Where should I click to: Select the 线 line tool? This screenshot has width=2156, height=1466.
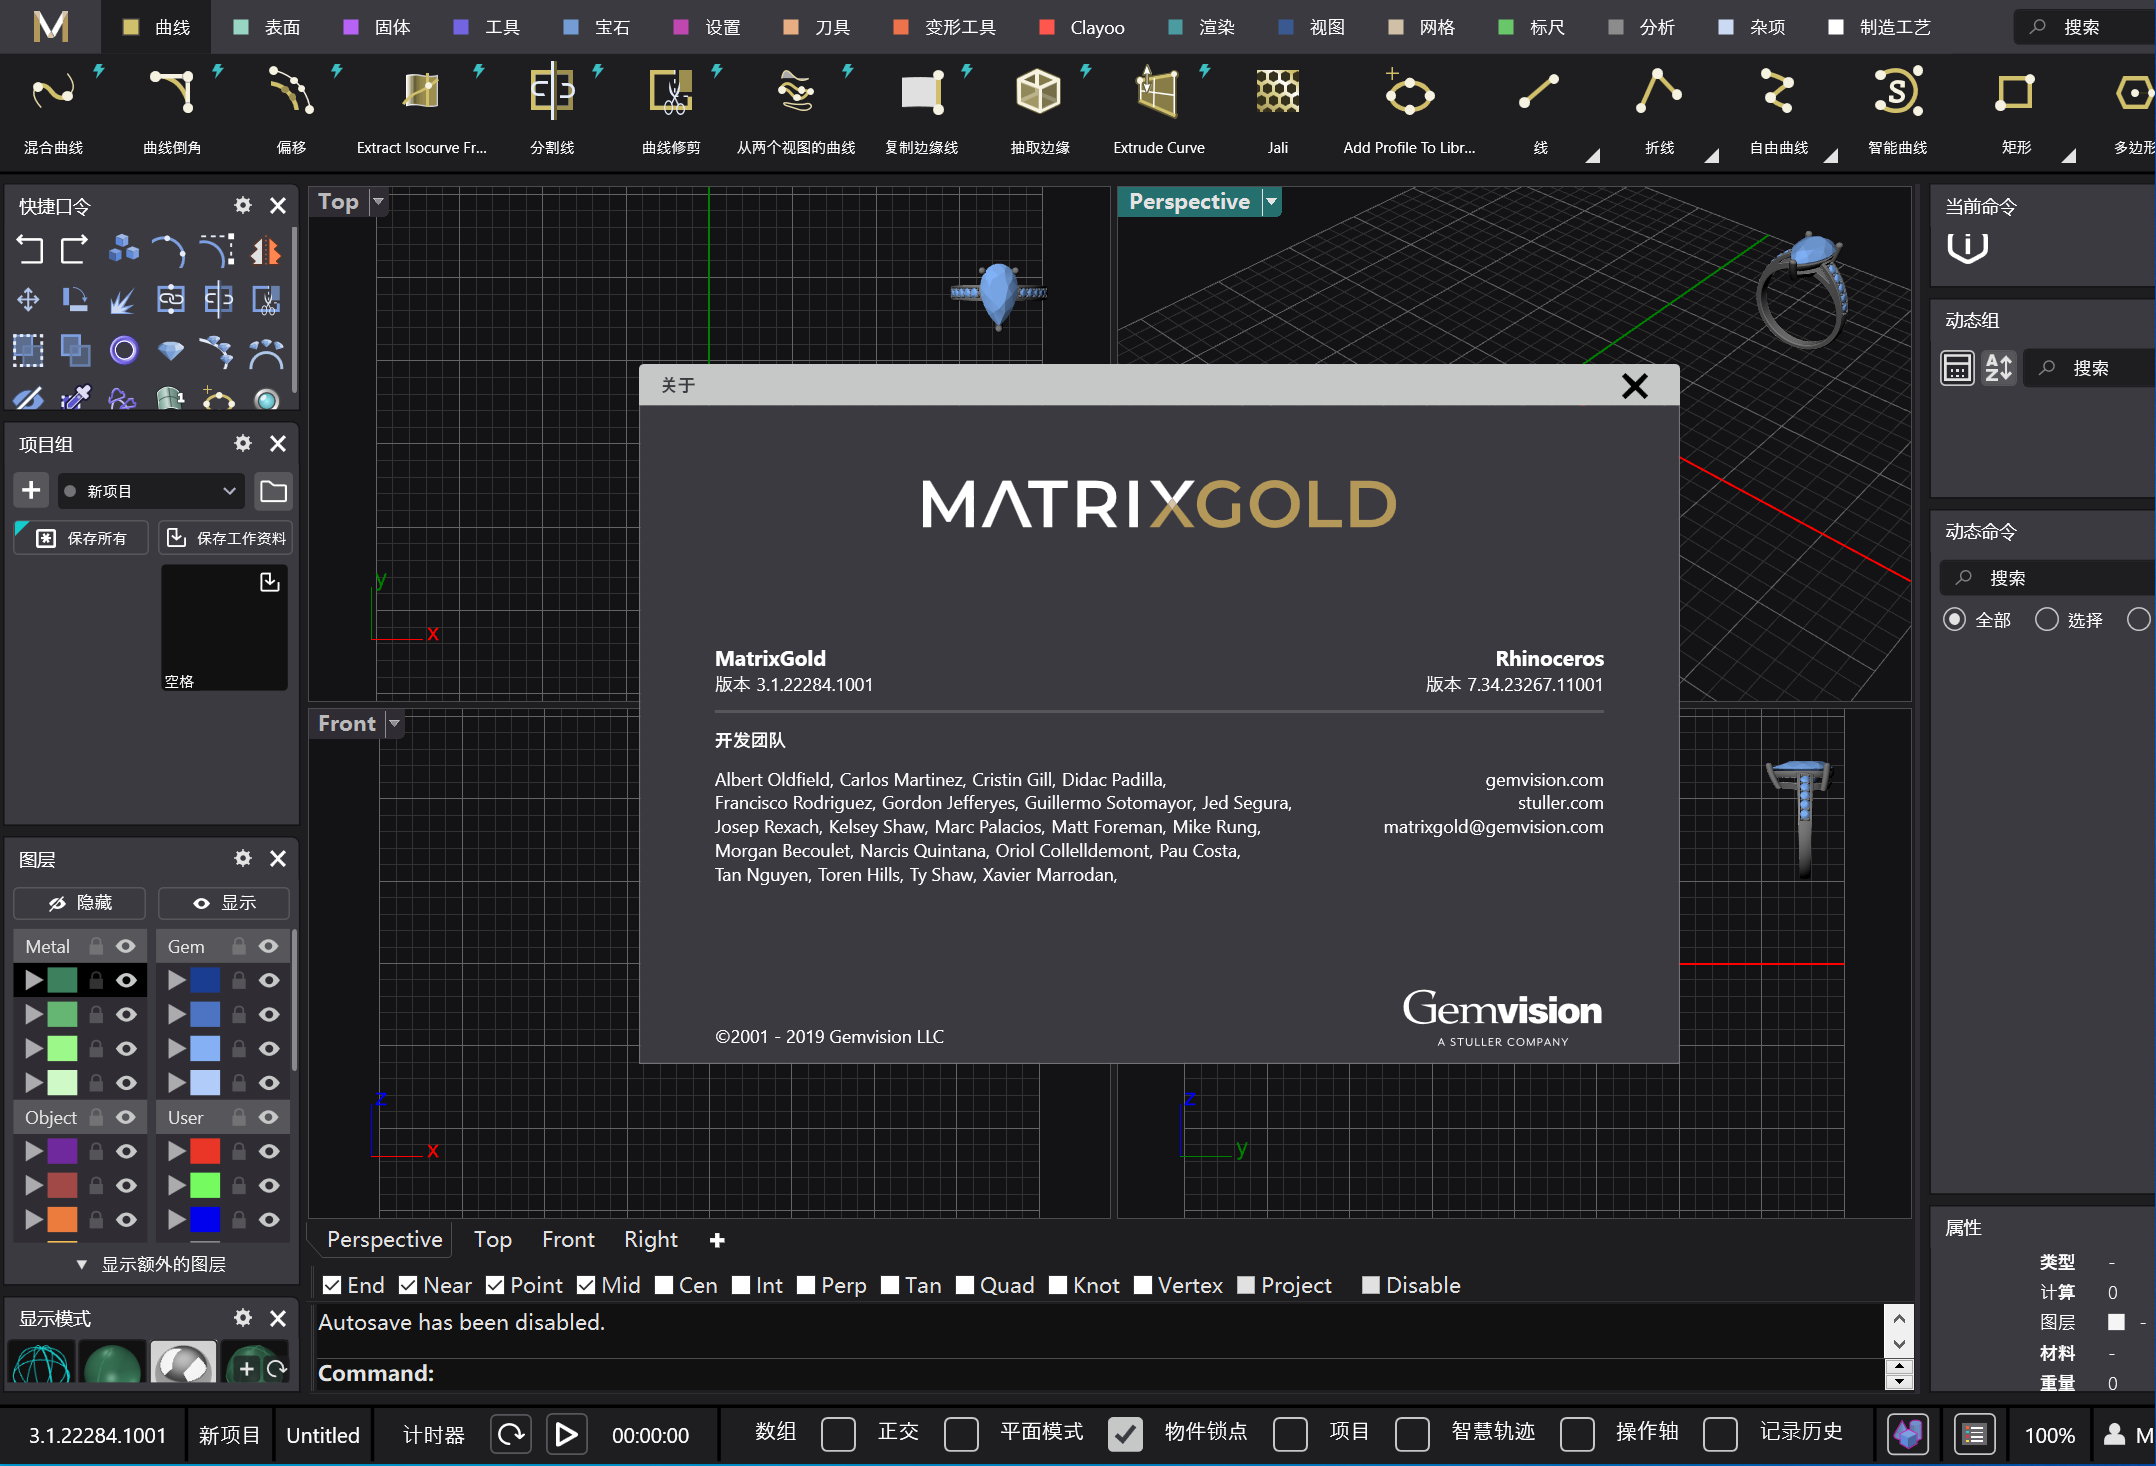coord(1540,108)
